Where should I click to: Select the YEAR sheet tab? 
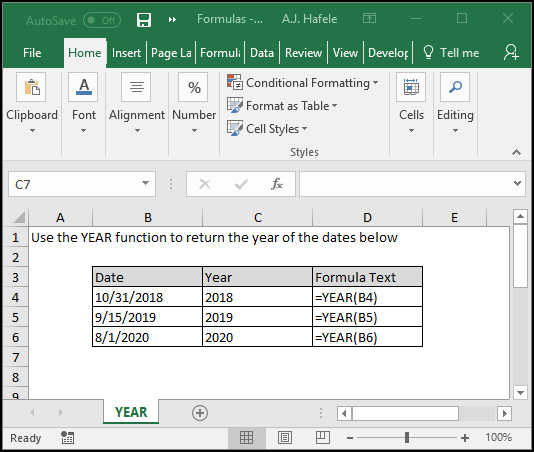[131, 412]
